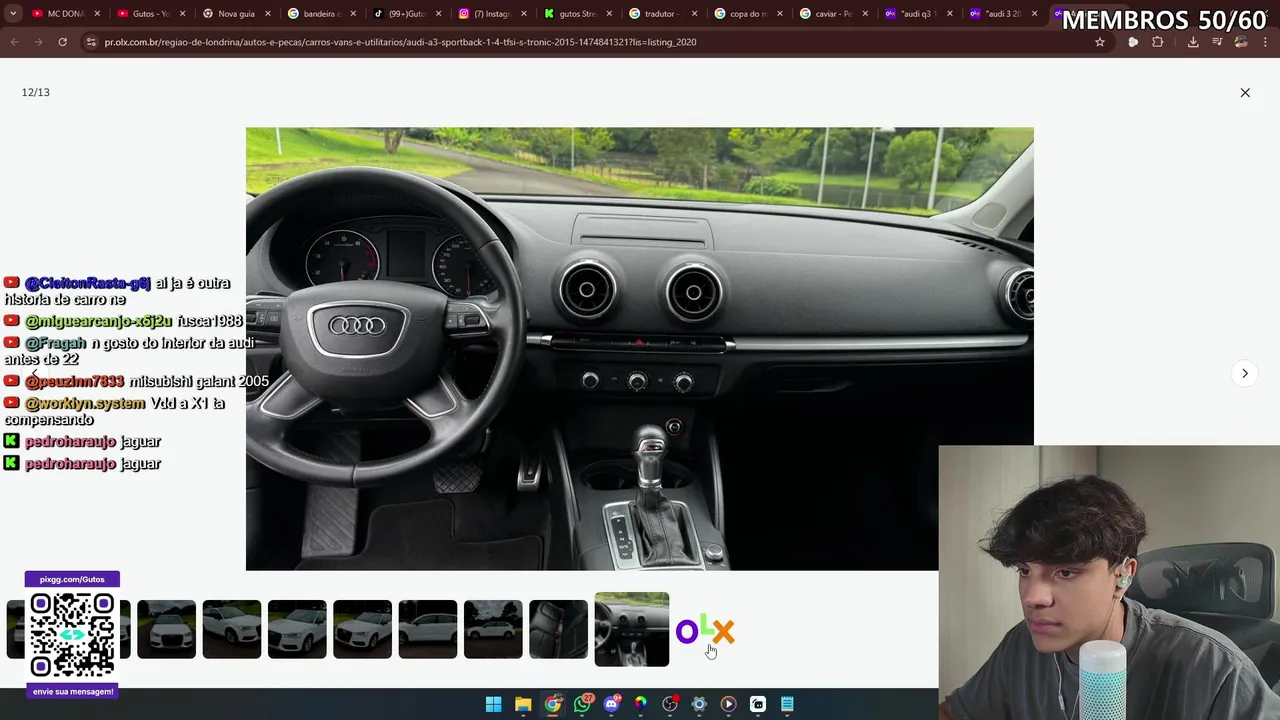Open the Windows Start menu
1280x720 pixels.
coord(494,704)
